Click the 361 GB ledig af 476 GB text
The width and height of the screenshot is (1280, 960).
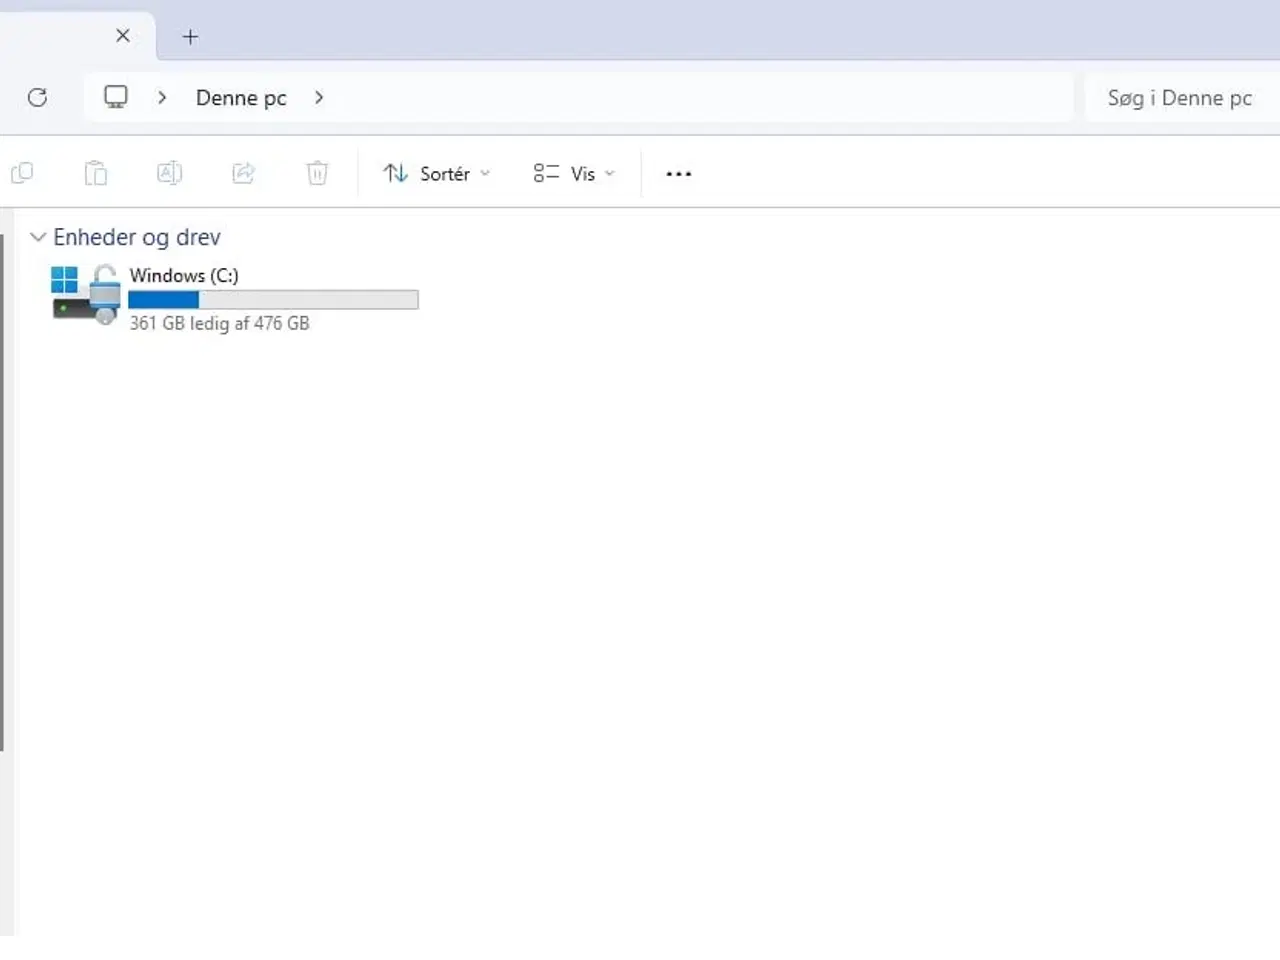pyautogui.click(x=219, y=323)
